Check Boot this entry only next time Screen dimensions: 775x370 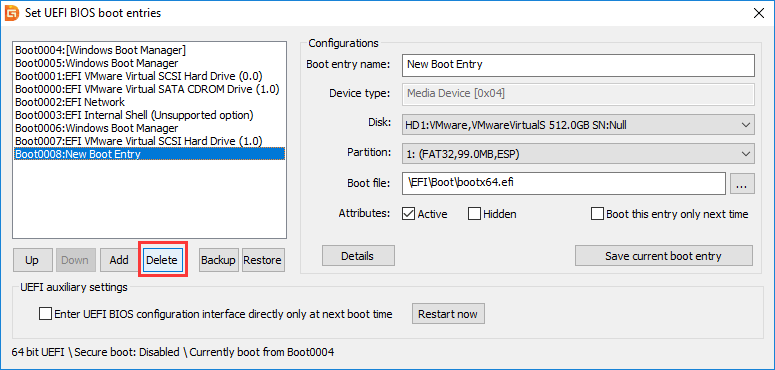[598, 214]
